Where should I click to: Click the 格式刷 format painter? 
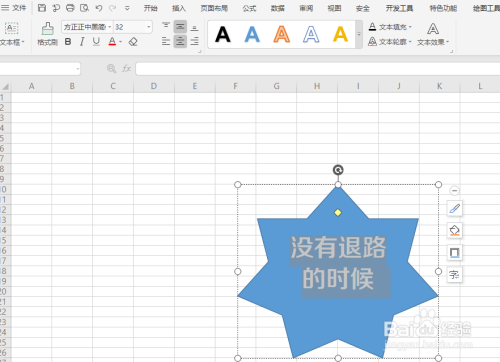[47, 33]
